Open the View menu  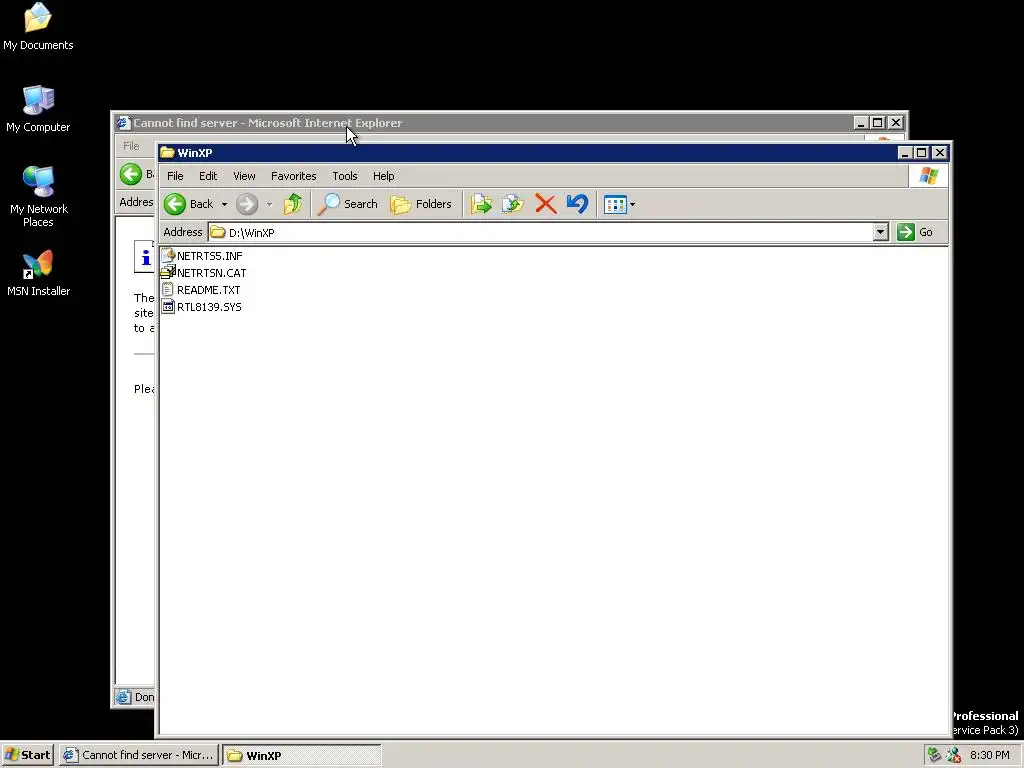[244, 176]
